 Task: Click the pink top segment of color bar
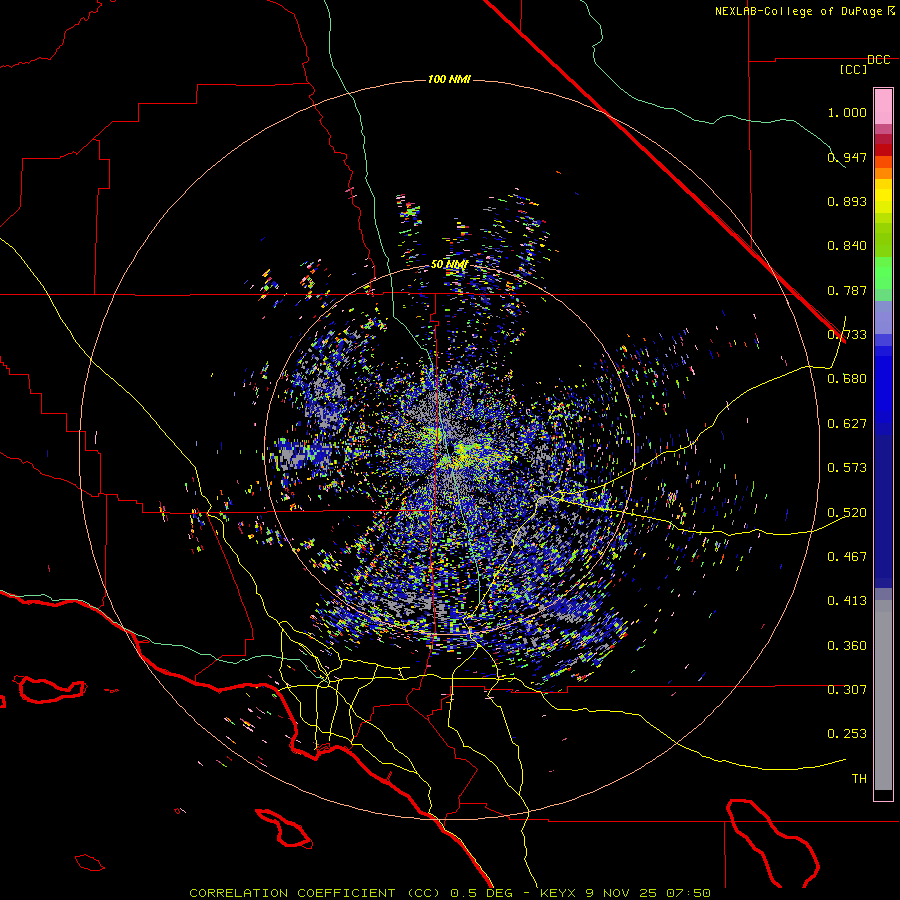coord(883,106)
